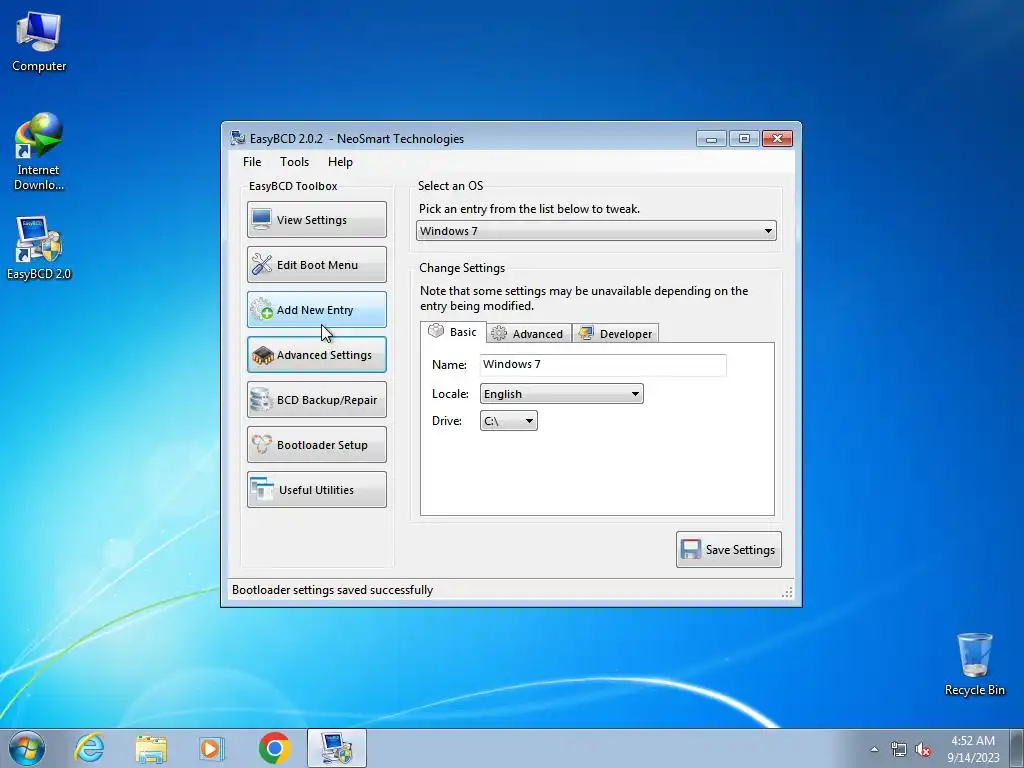Open the Edit Boot Menu section
Screen dimensions: 1024x768
click(x=317, y=264)
